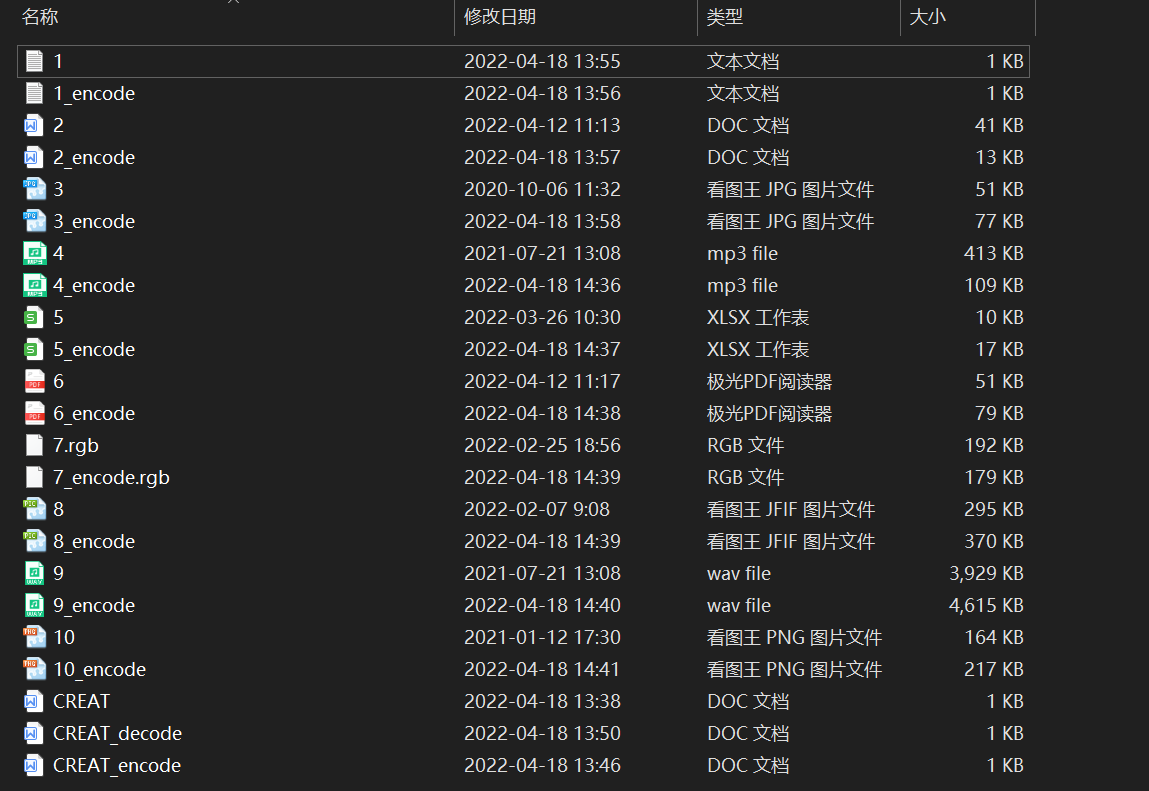Select file name 8_encode
1149x791 pixels.
(x=94, y=542)
